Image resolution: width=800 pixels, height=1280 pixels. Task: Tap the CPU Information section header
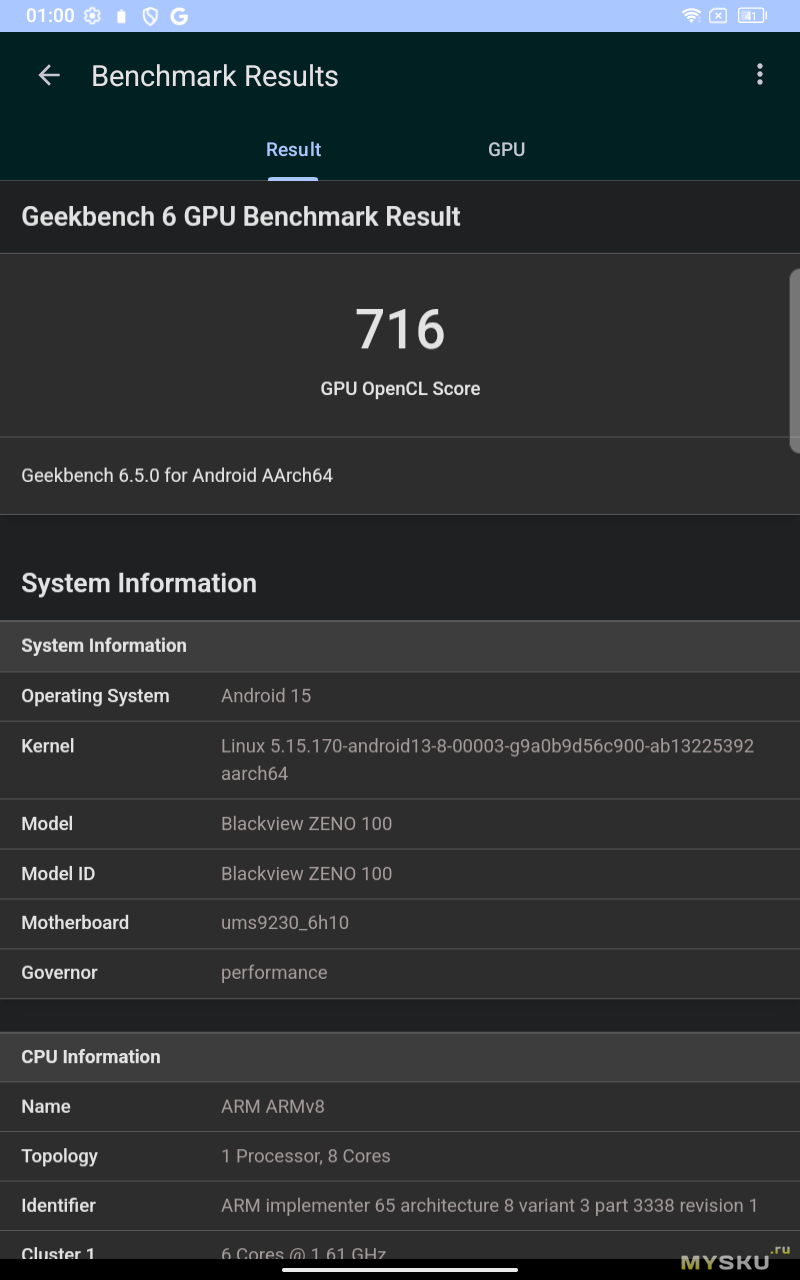91,1057
